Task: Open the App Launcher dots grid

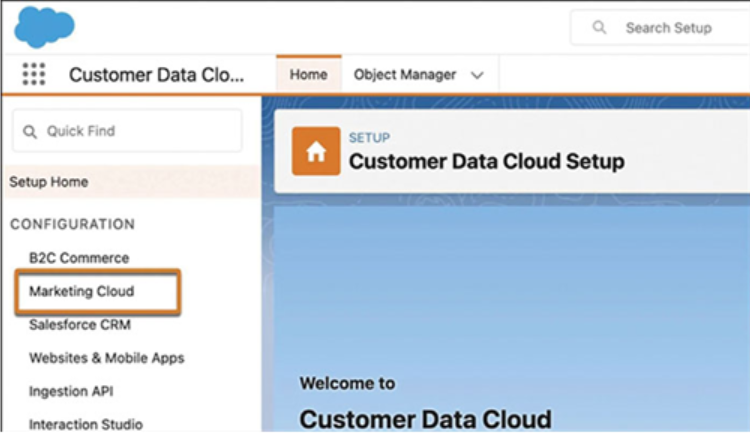Action: (33, 74)
